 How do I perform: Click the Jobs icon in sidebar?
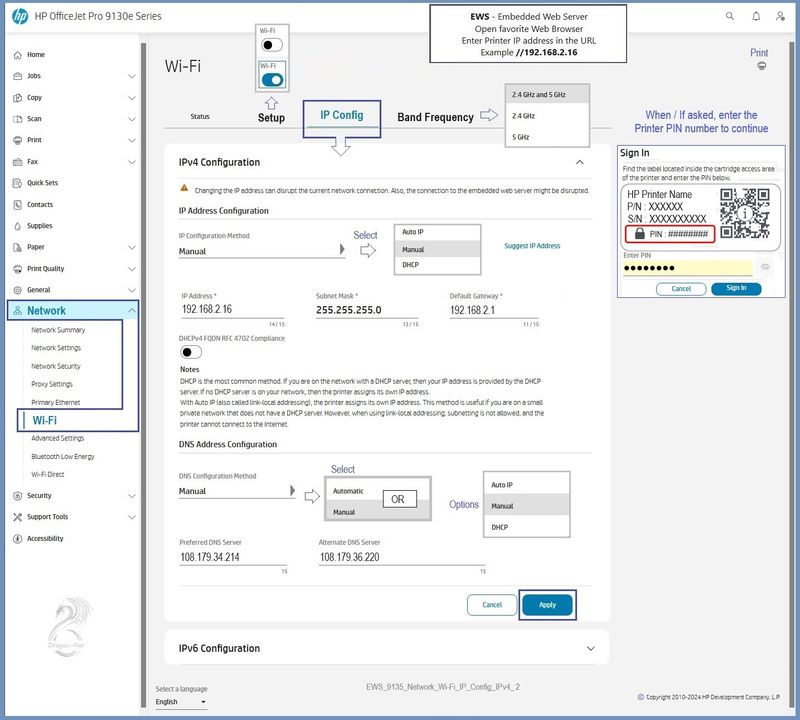(17, 76)
